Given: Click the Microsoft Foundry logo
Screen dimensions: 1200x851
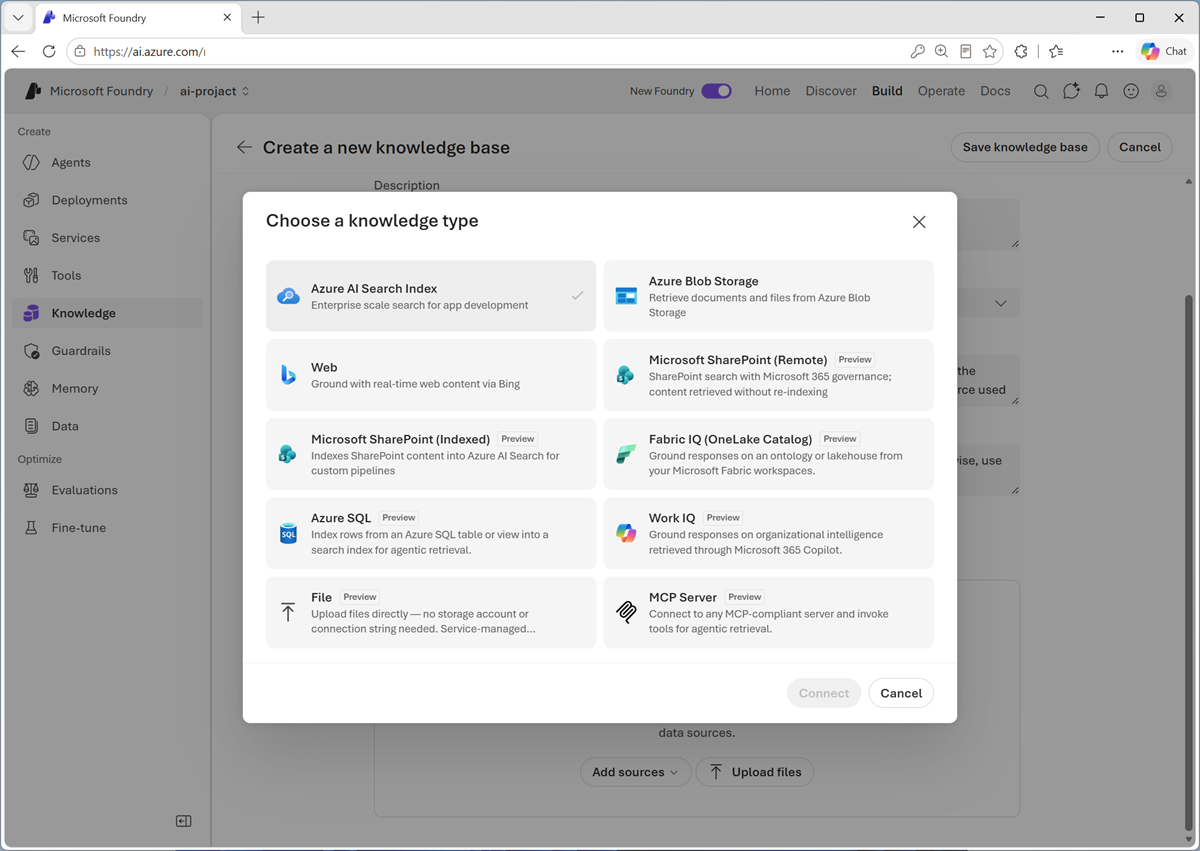Looking at the screenshot, I should pyautogui.click(x=33, y=91).
